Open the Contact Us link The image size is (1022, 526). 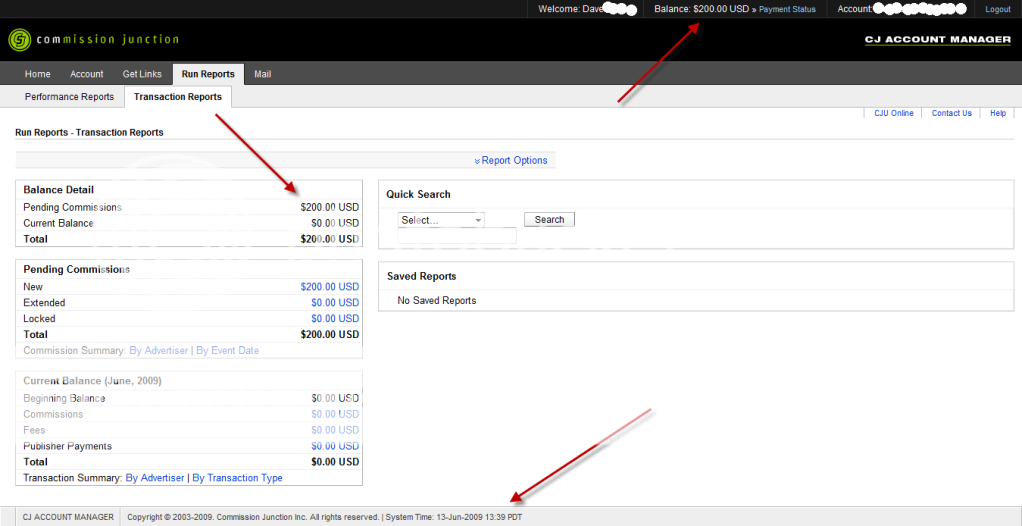click(952, 113)
